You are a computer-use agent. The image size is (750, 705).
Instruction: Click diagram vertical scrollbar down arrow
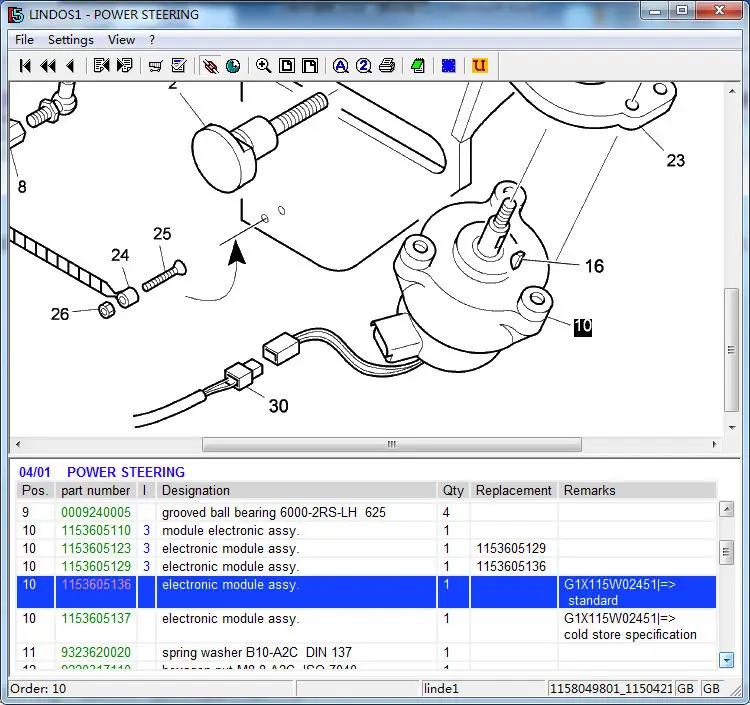[732, 428]
